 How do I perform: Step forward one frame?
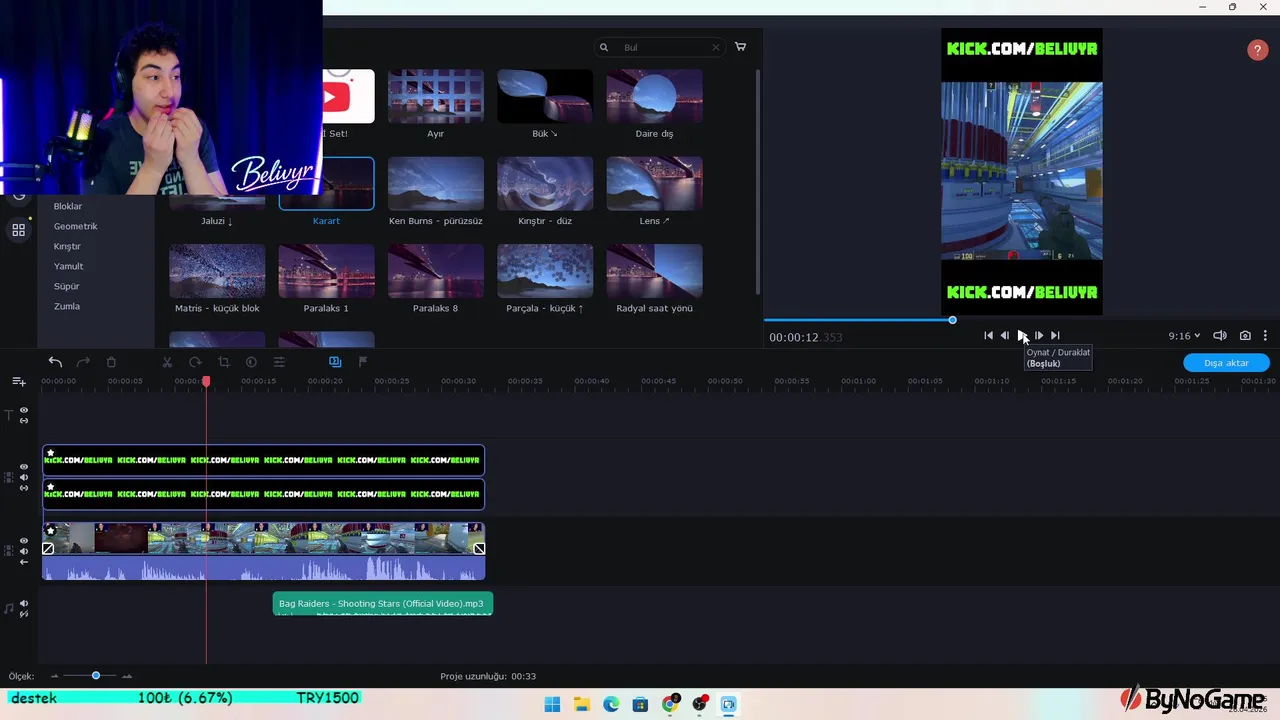pos(1038,336)
